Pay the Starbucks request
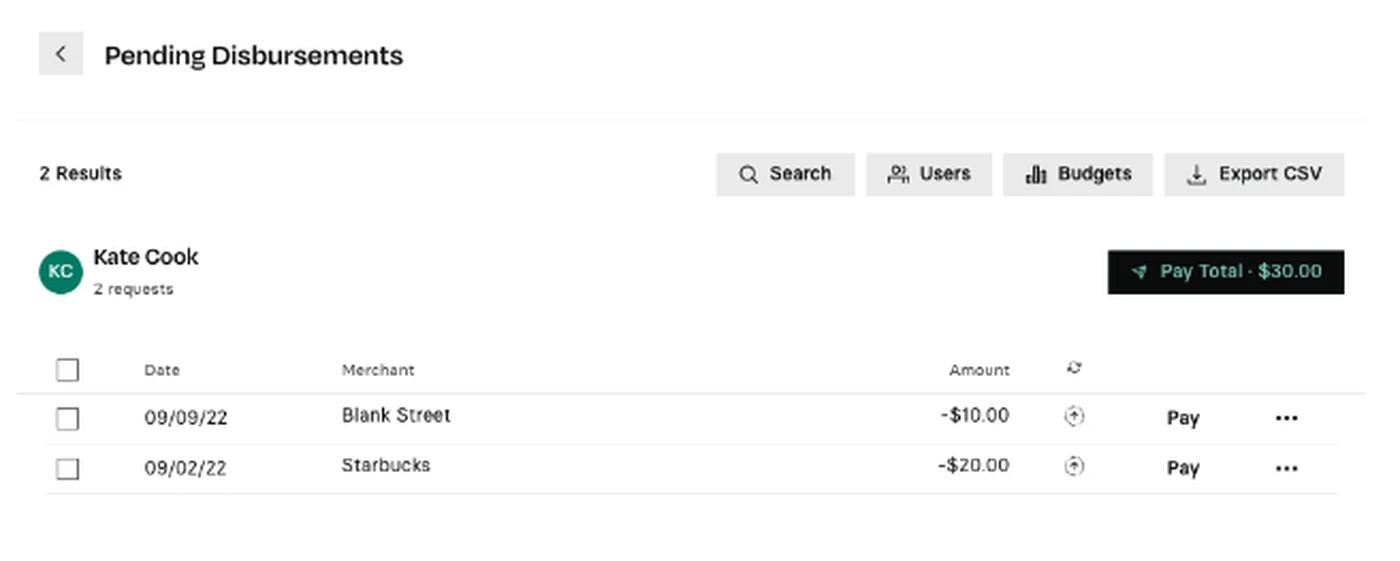 pos(1183,468)
